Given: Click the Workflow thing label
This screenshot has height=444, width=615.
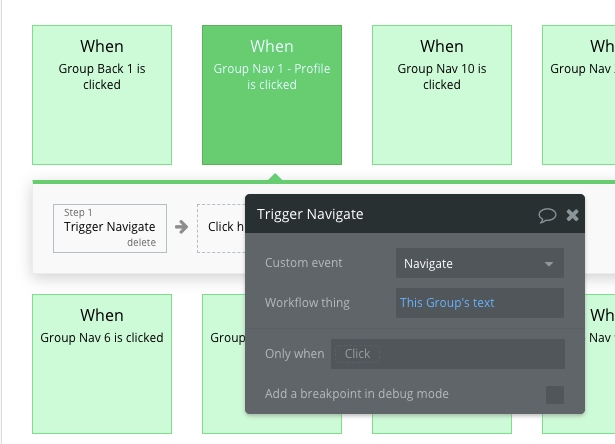Looking at the screenshot, I should click(307, 303).
